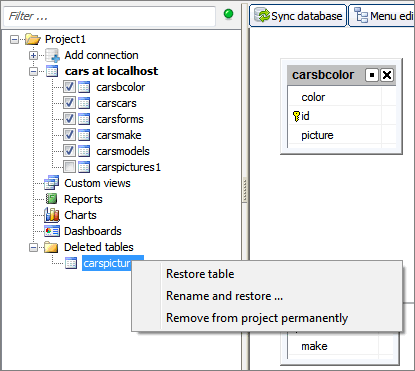Click the green status indicator beside filter

pos(229,14)
